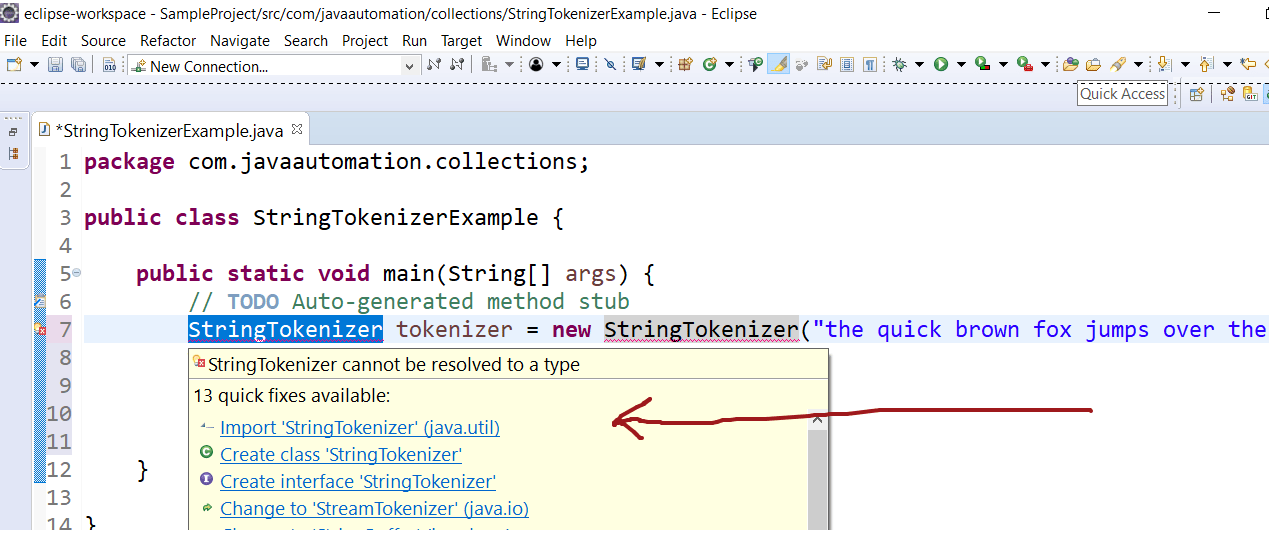Click the task marker on line 6
Viewport: 1269px width, 533px height.
[40, 301]
